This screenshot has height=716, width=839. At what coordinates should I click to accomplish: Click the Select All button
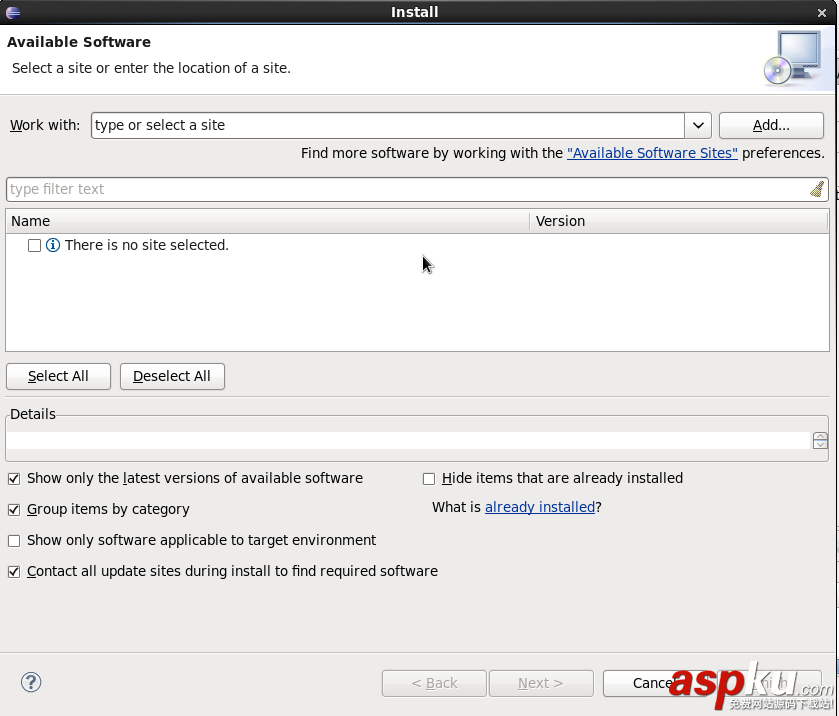[58, 376]
